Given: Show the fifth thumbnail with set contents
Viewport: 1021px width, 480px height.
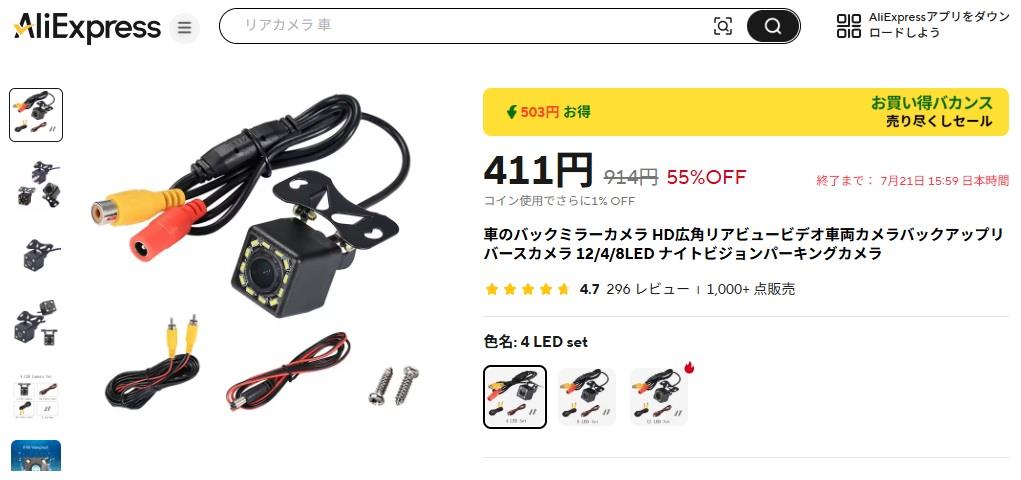Looking at the screenshot, I should (36, 395).
